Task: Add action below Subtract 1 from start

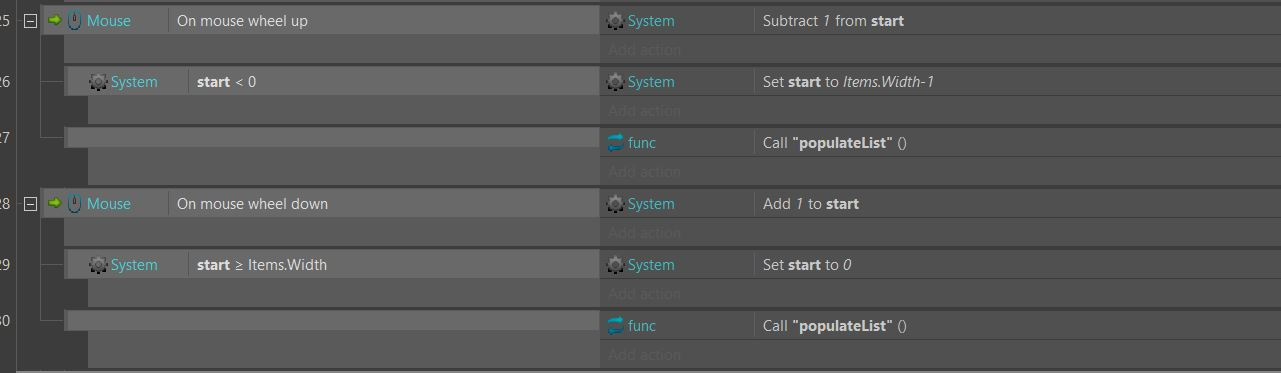Action: click(x=644, y=49)
